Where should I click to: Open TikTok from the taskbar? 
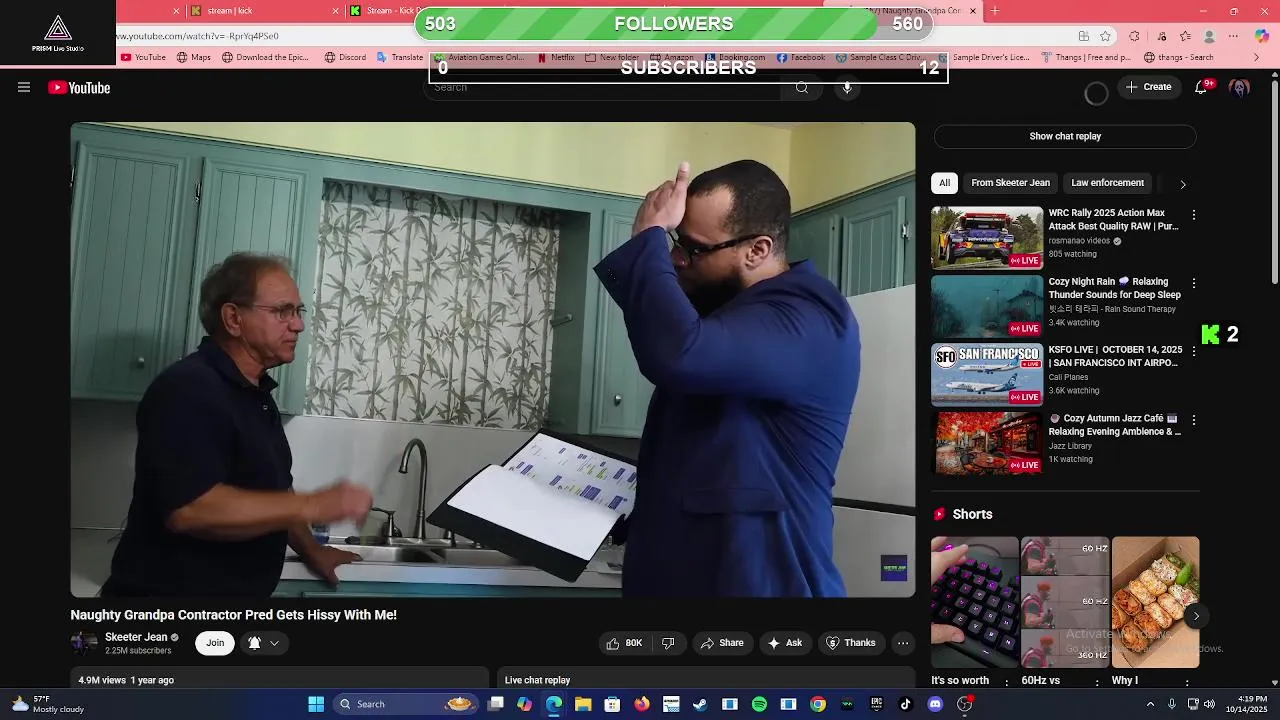(x=906, y=704)
